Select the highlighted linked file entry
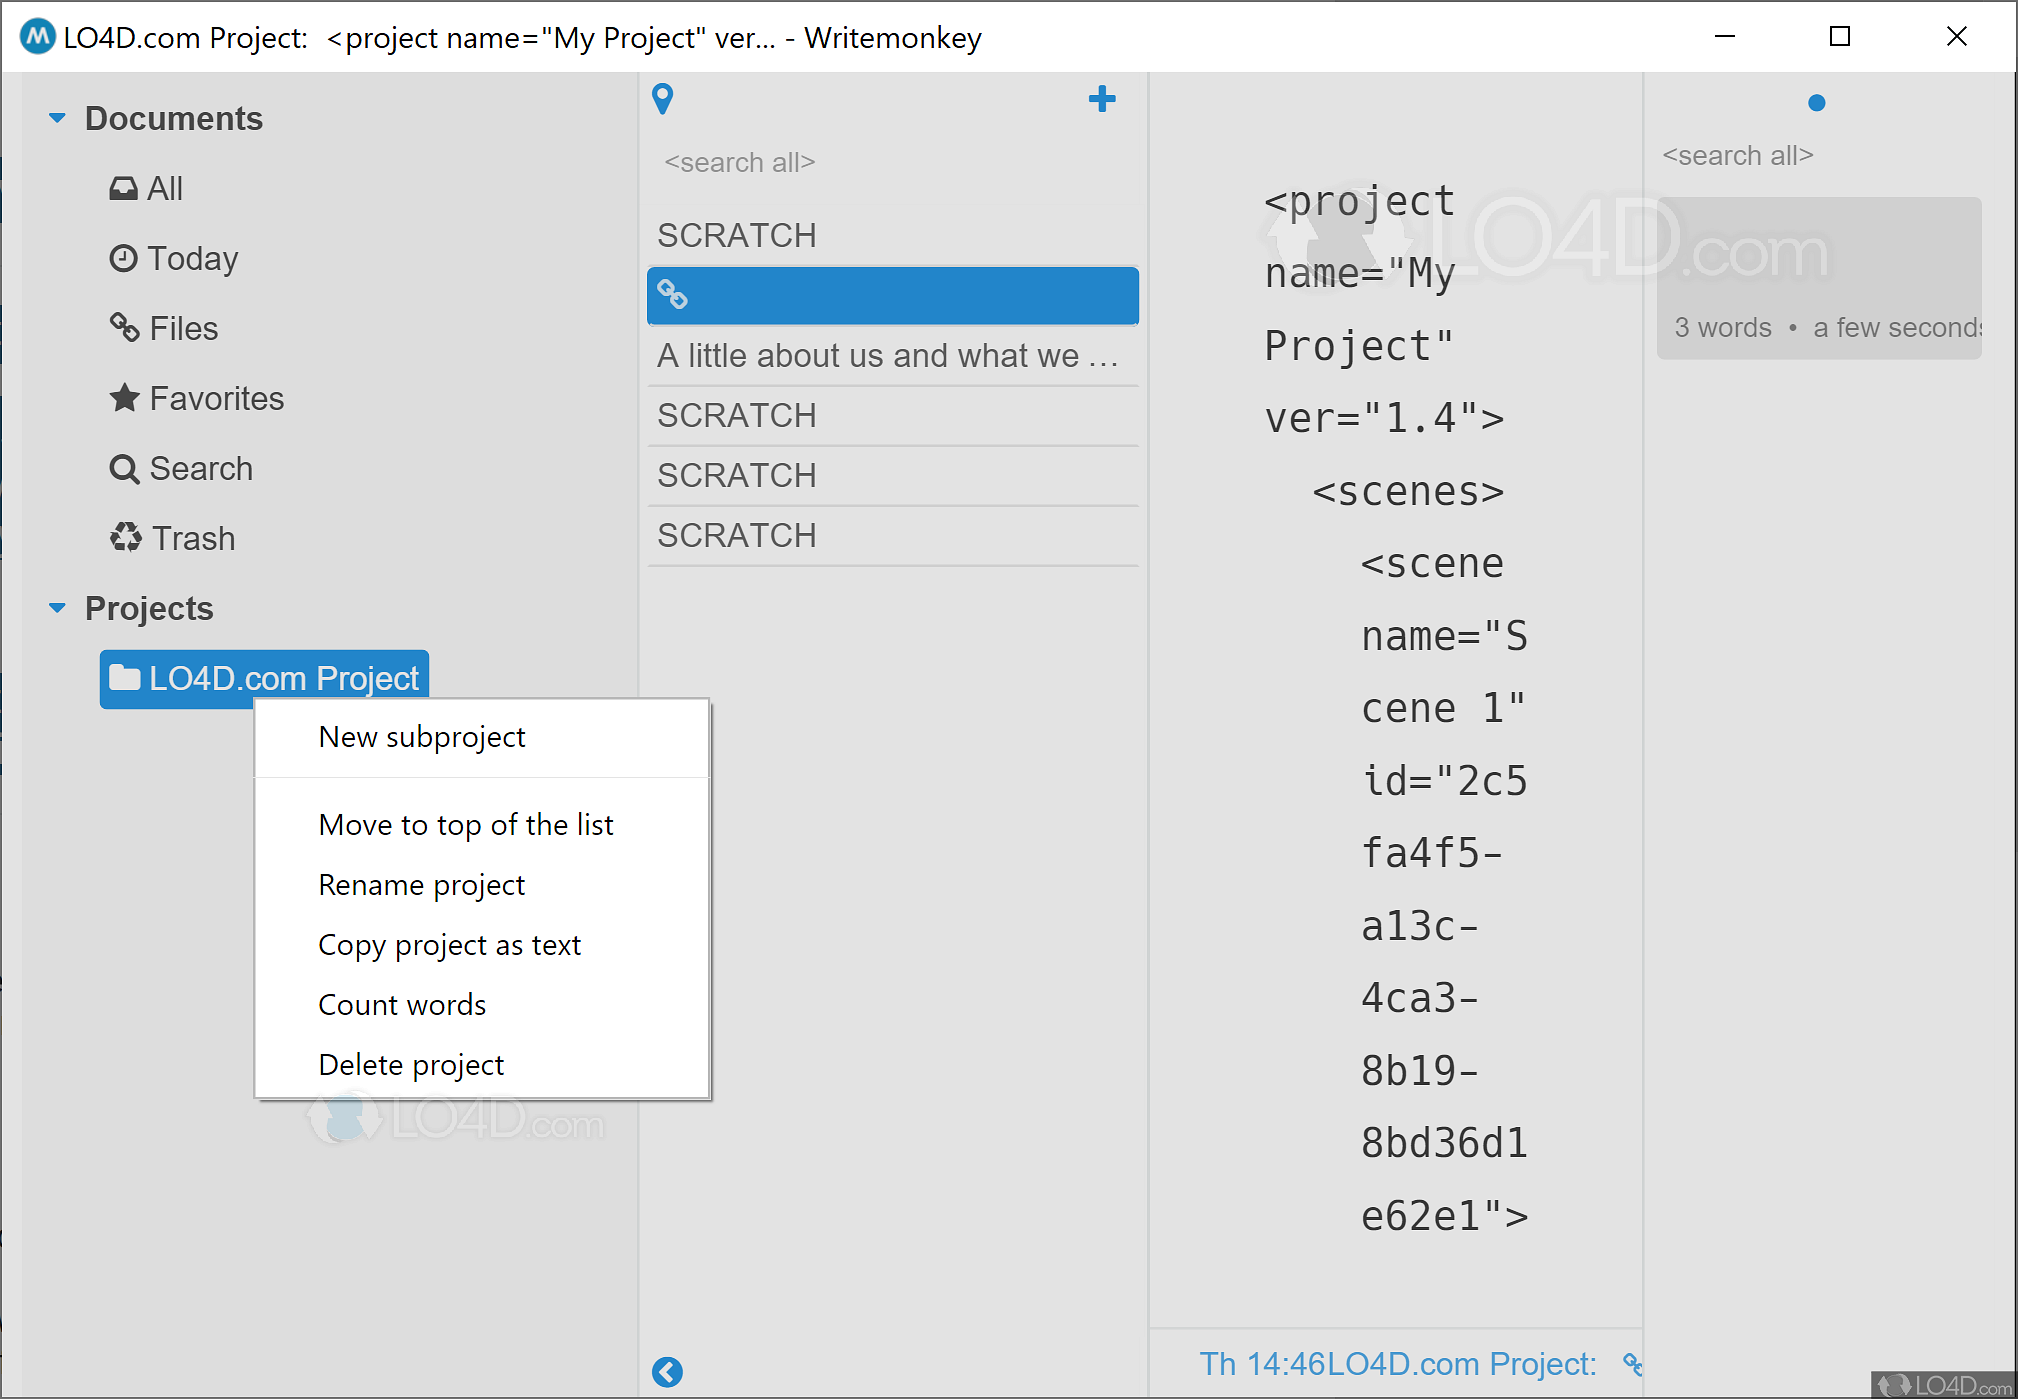Screen dimensions: 2018x1399 (892, 296)
